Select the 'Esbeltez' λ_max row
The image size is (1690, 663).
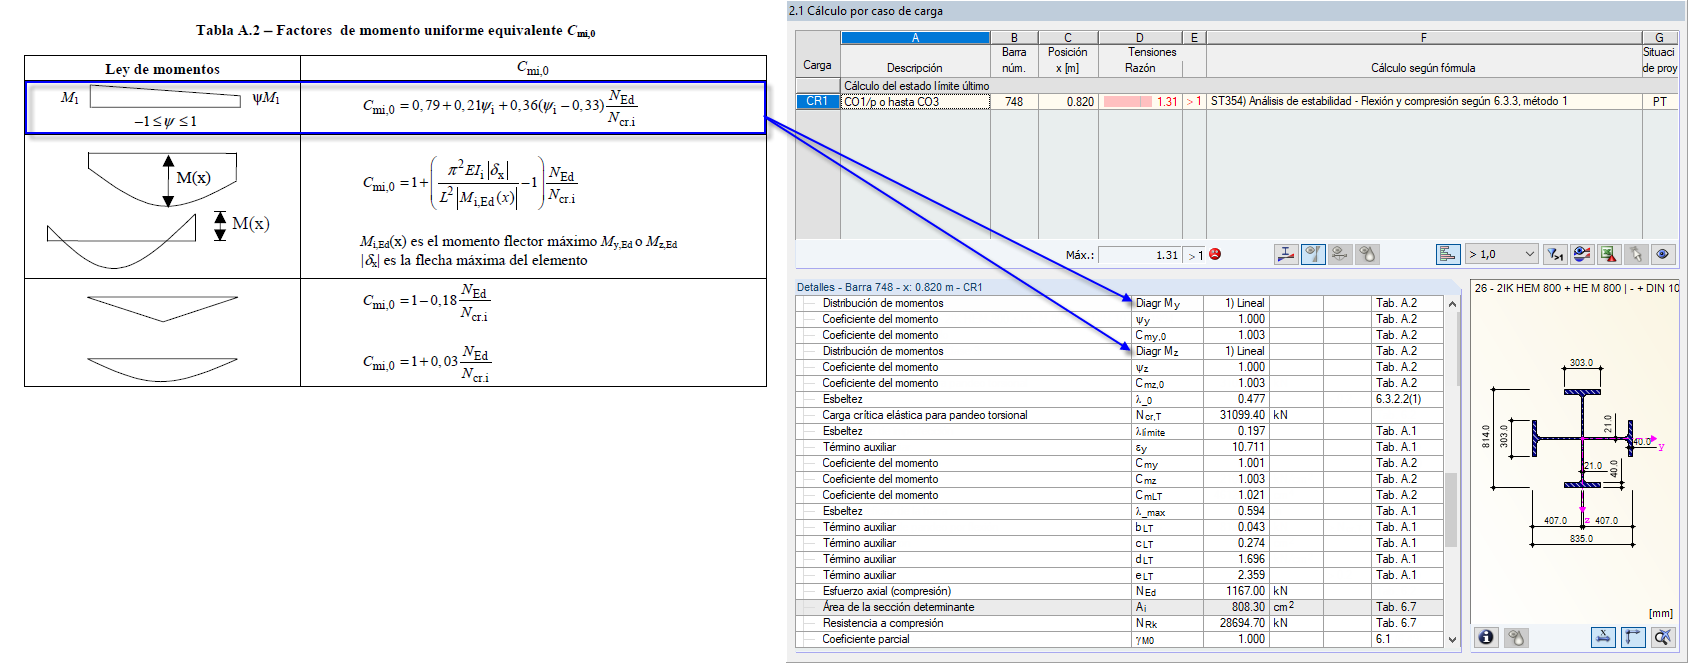(1120, 511)
